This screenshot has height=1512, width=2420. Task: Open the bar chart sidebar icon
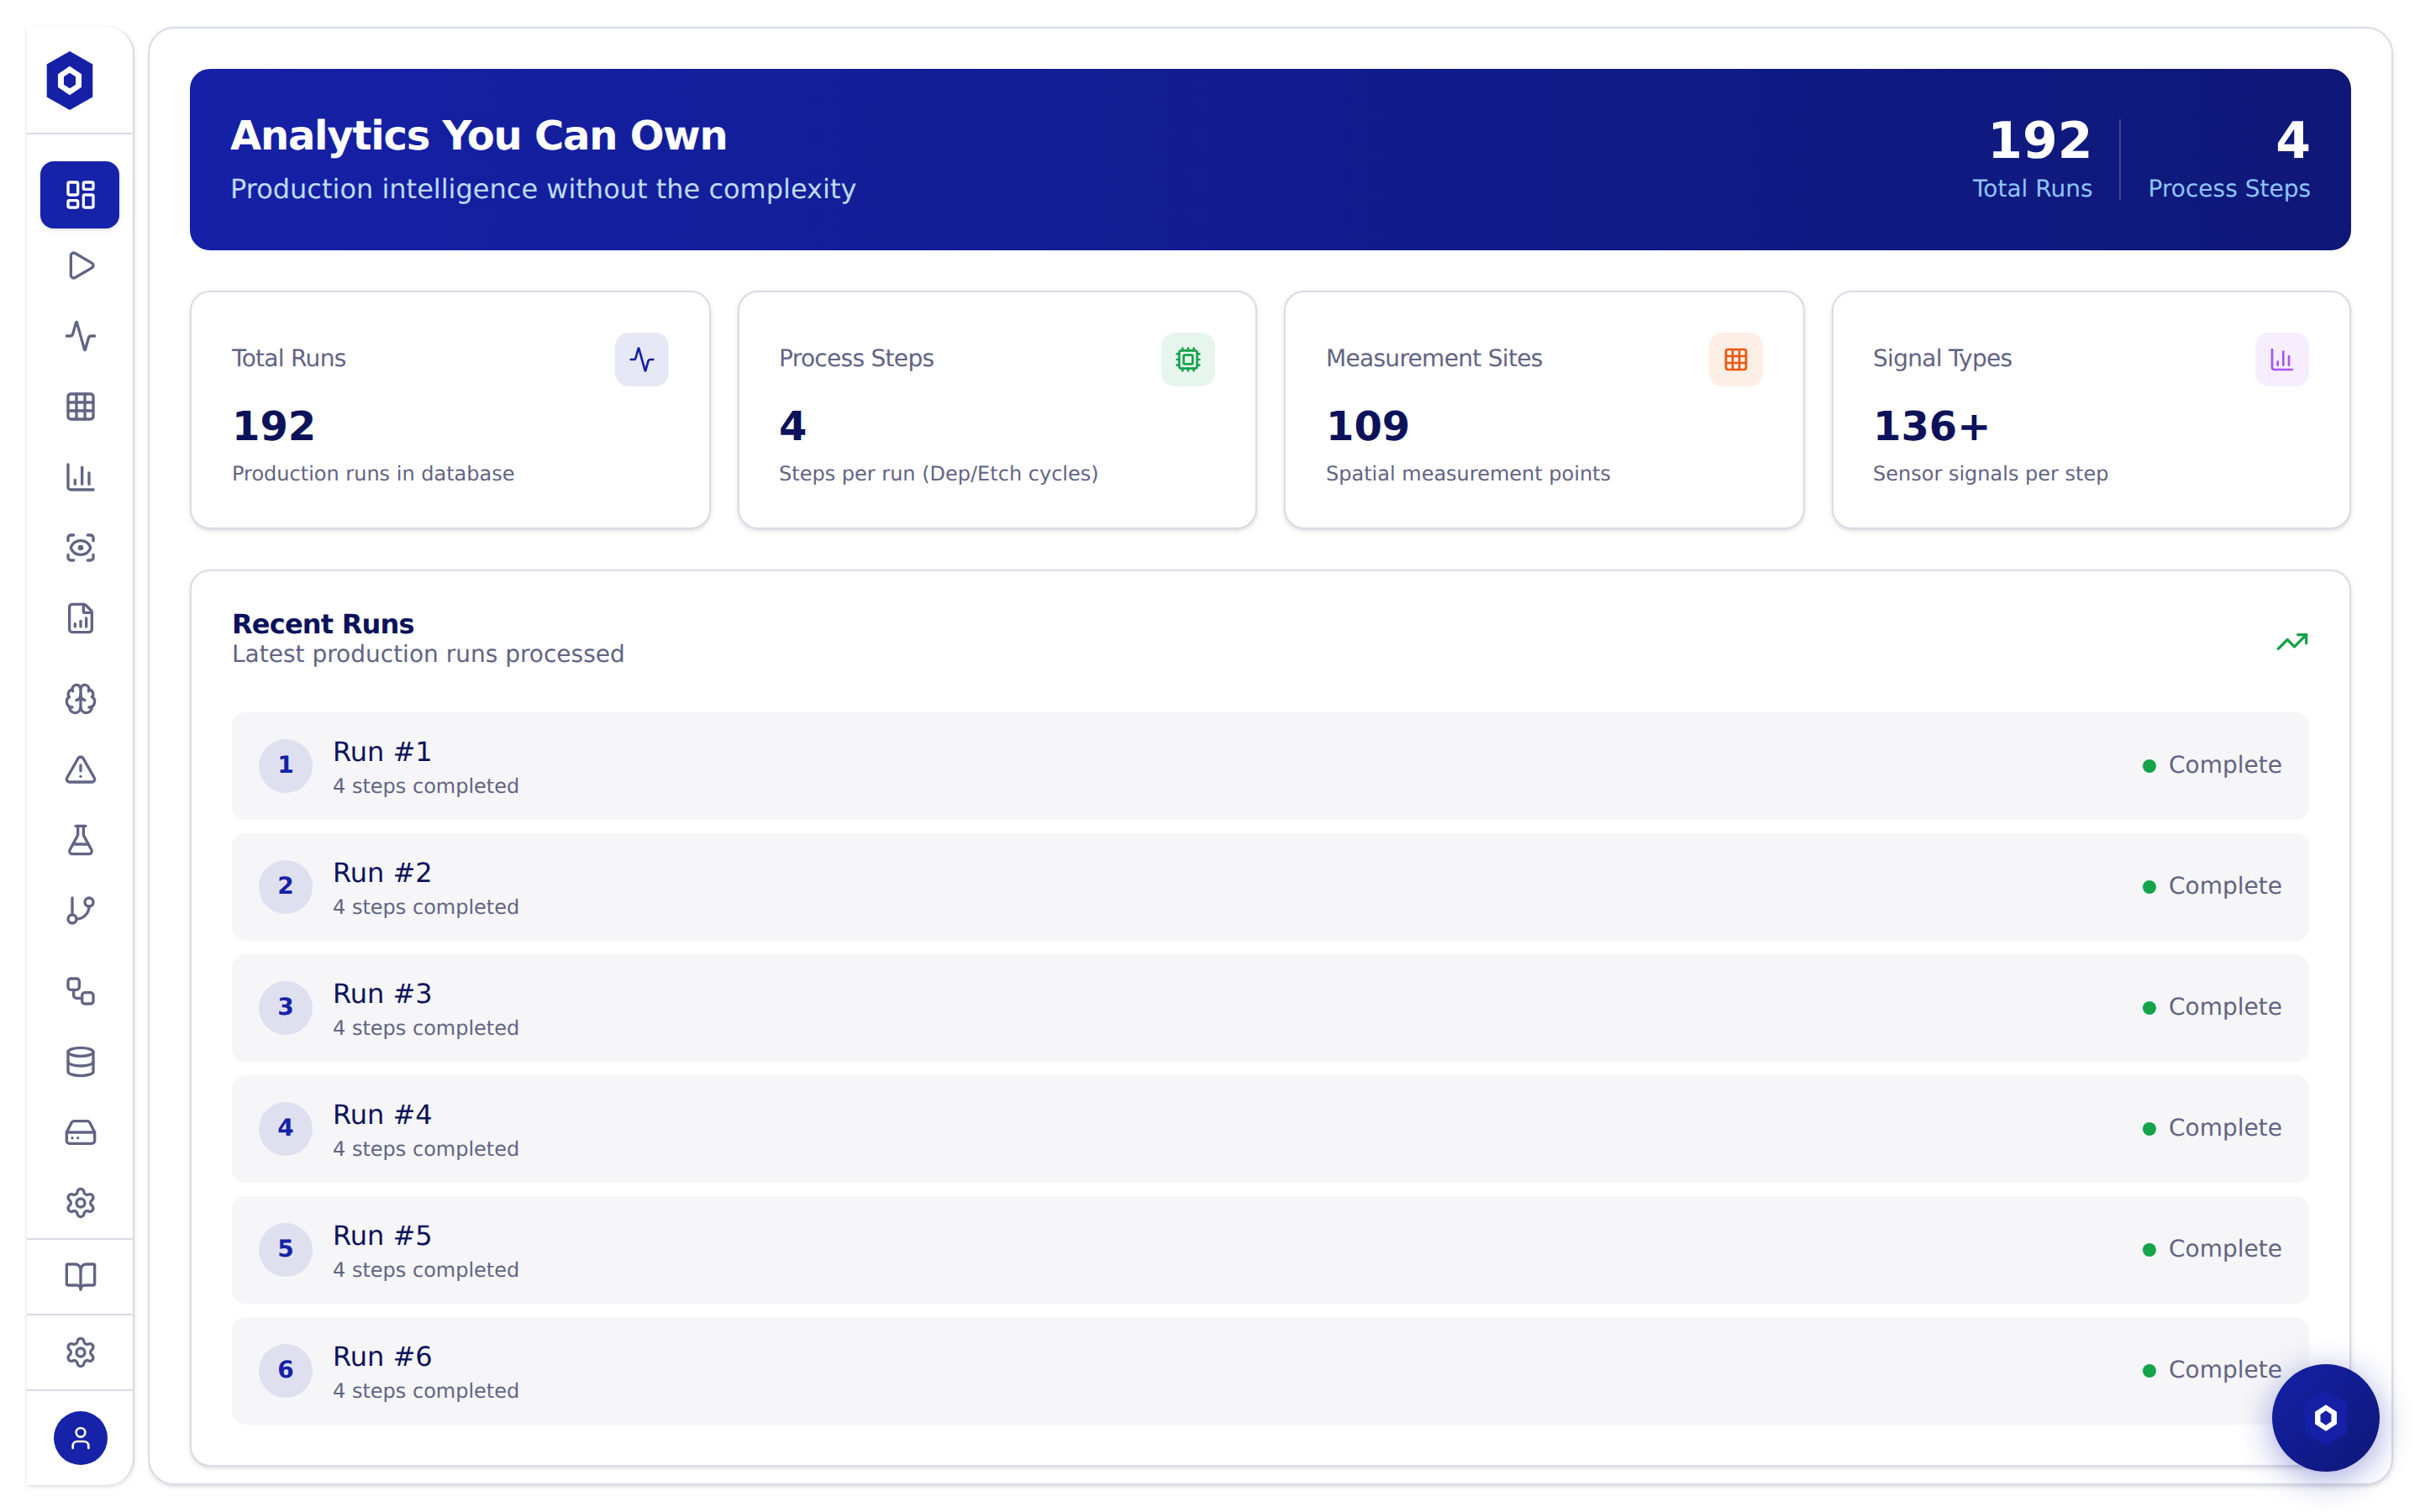coord(80,477)
